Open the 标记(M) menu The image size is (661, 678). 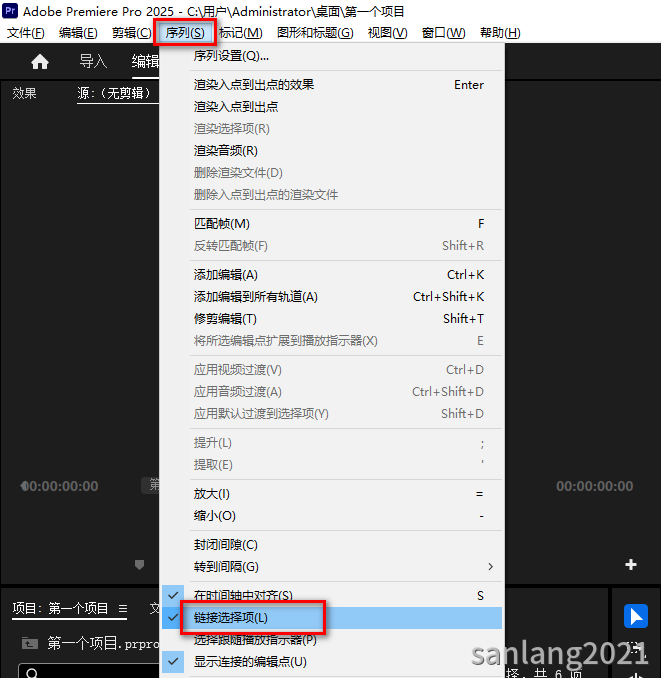[240, 33]
